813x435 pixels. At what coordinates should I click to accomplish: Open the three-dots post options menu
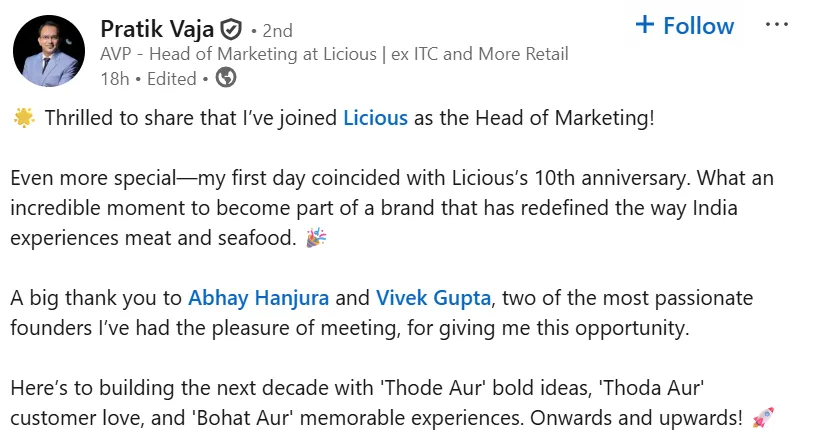pyautogui.click(x=776, y=24)
